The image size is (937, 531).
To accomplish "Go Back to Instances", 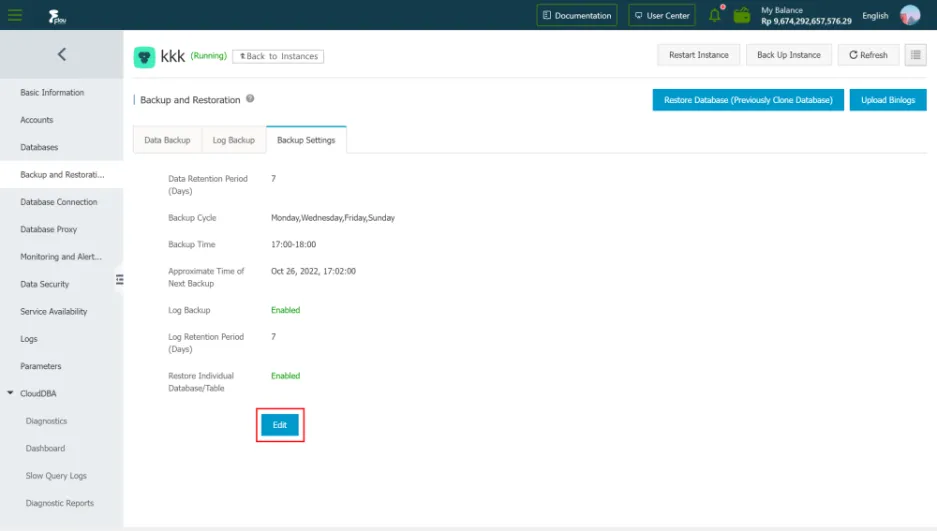I will [x=278, y=56].
